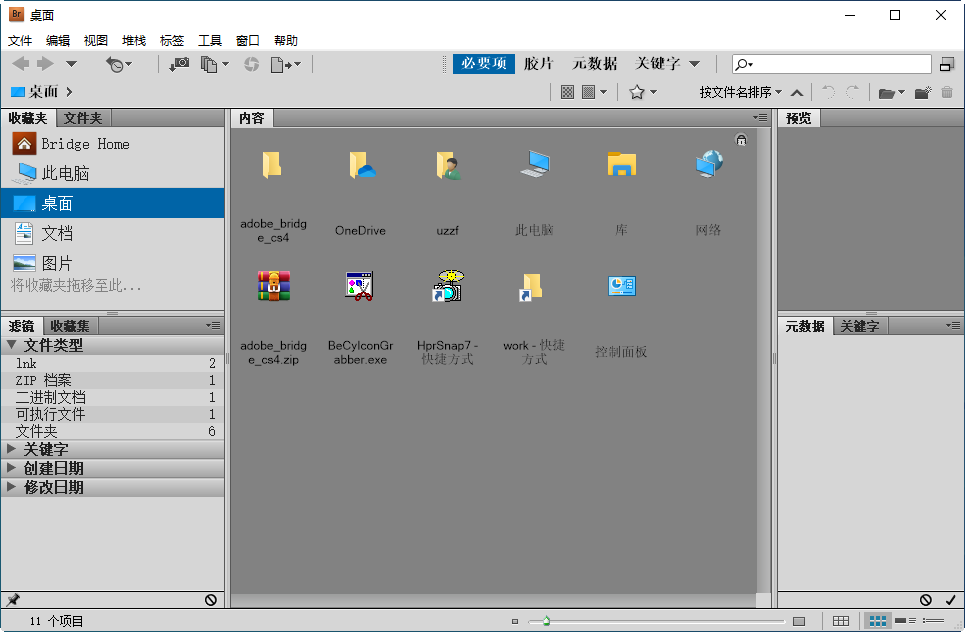
Task: Click the star rating filter icon
Action: pos(637,92)
